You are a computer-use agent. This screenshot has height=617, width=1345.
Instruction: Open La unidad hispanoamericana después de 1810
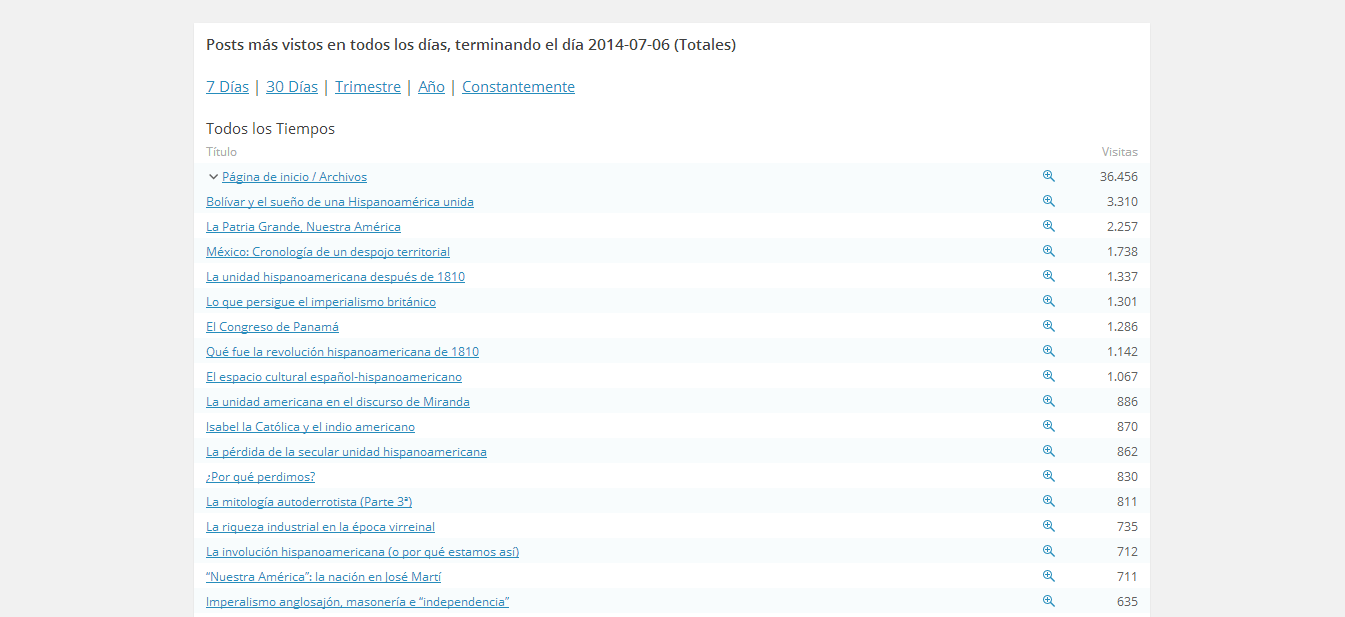pos(335,277)
